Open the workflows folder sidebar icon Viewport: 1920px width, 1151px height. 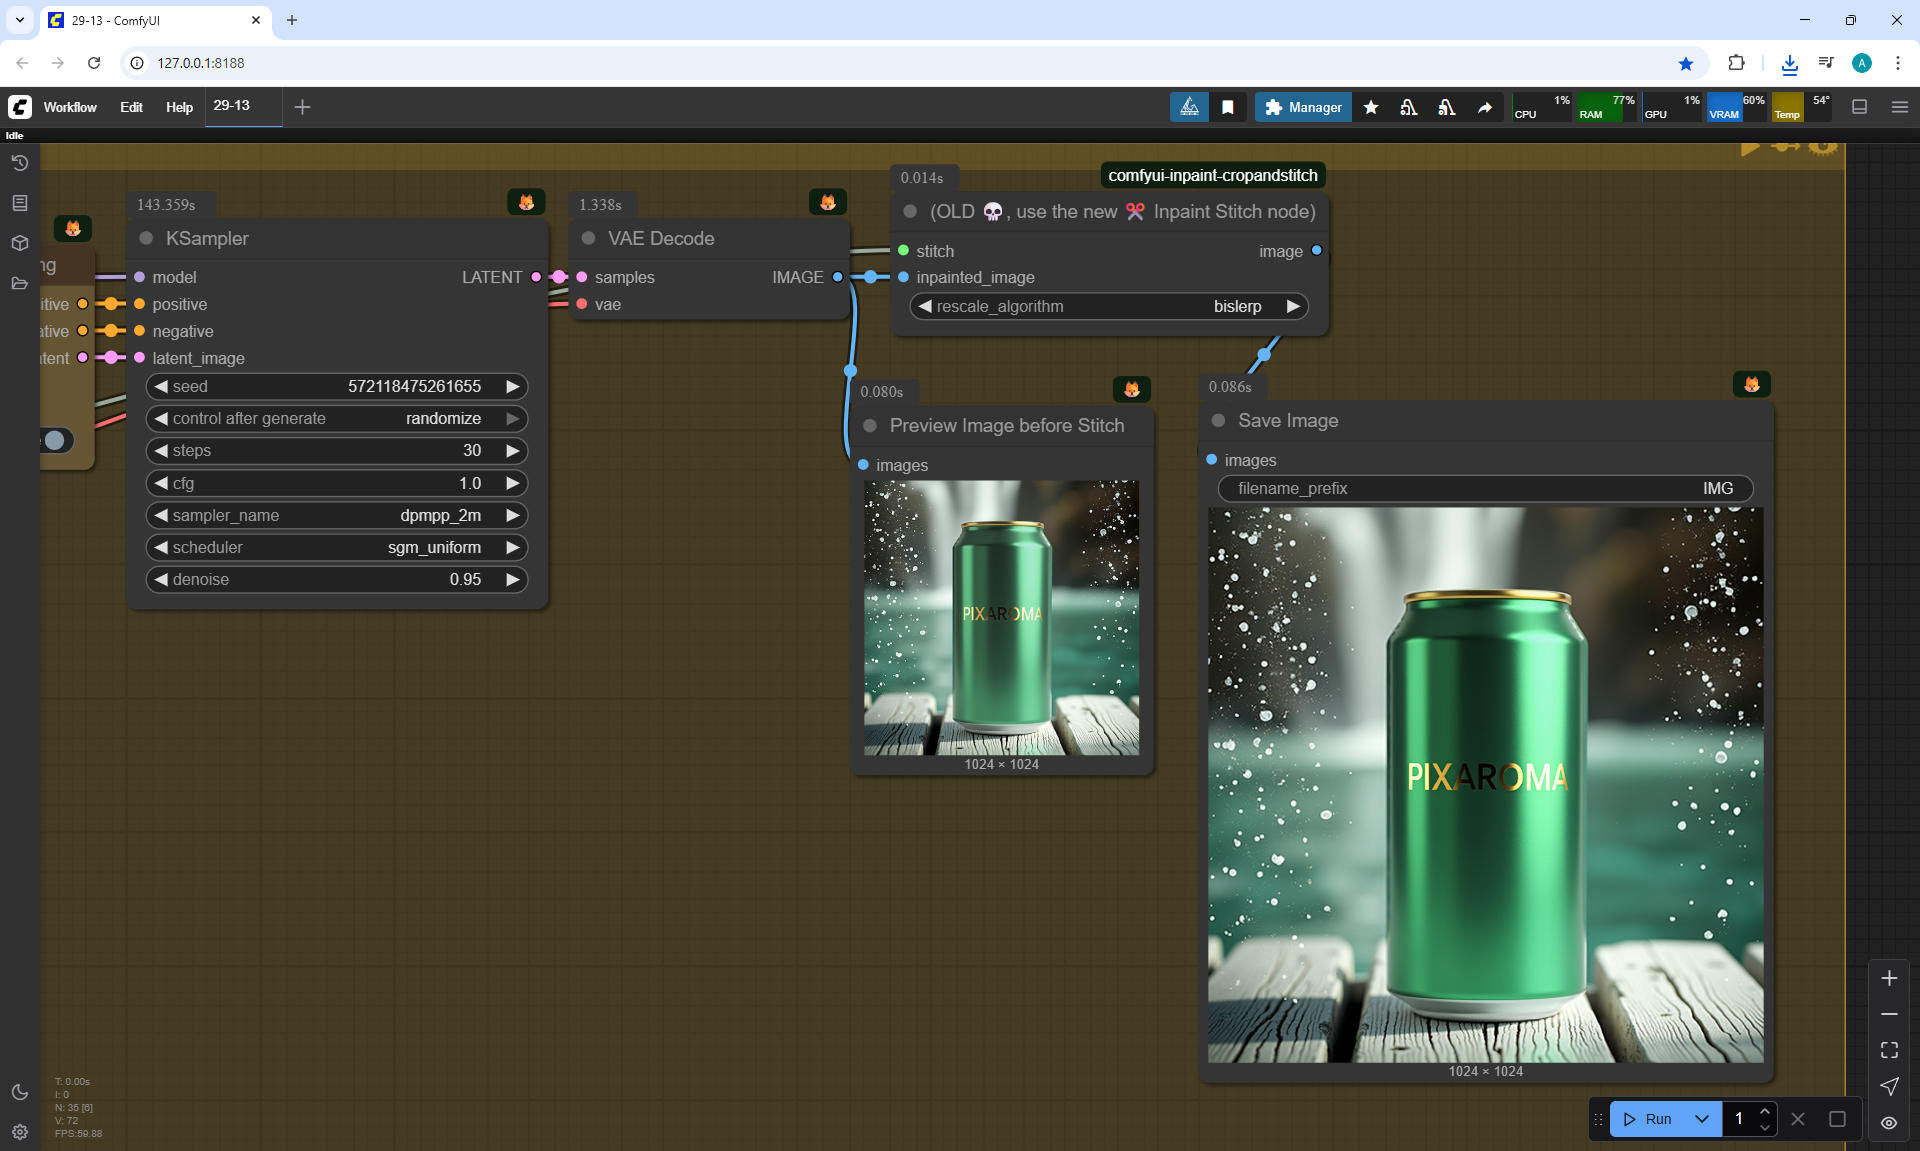(19, 283)
